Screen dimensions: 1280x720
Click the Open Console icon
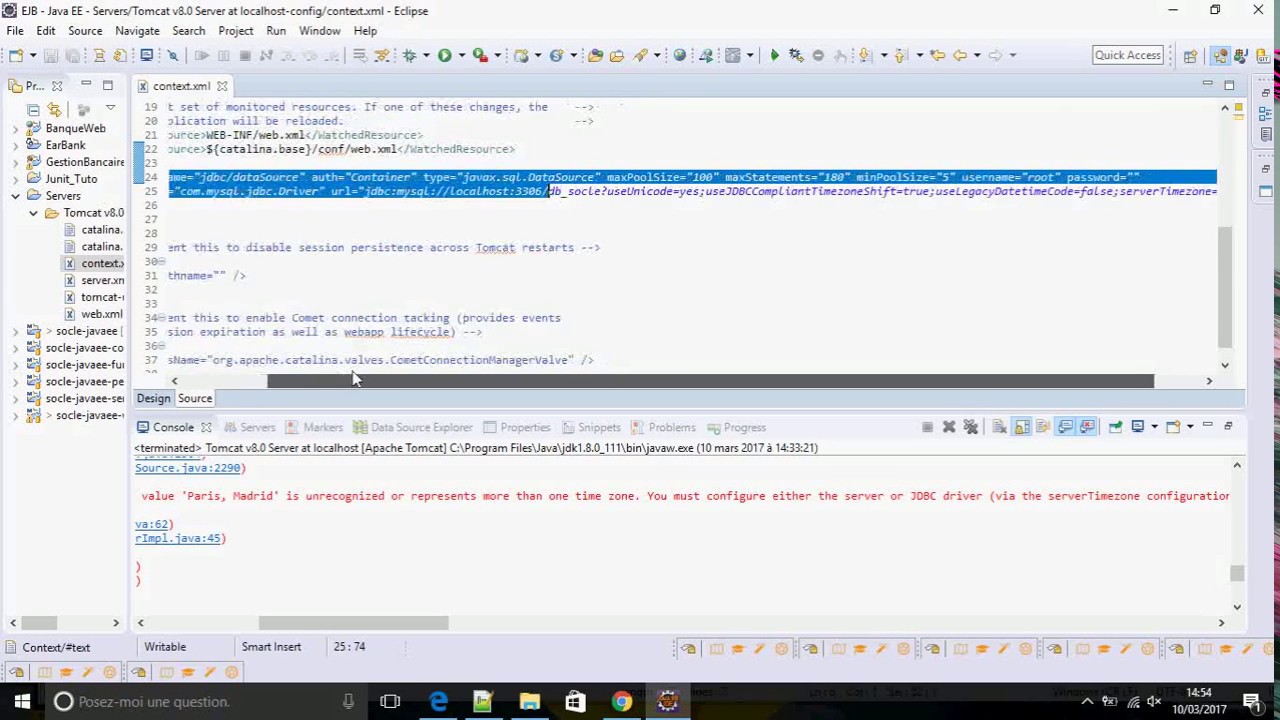pyautogui.click(x=1173, y=427)
